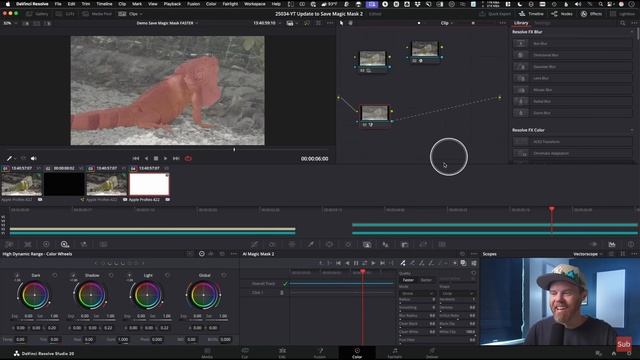Open the Tracker palette icon
The image size is (640, 360).
[348, 244]
